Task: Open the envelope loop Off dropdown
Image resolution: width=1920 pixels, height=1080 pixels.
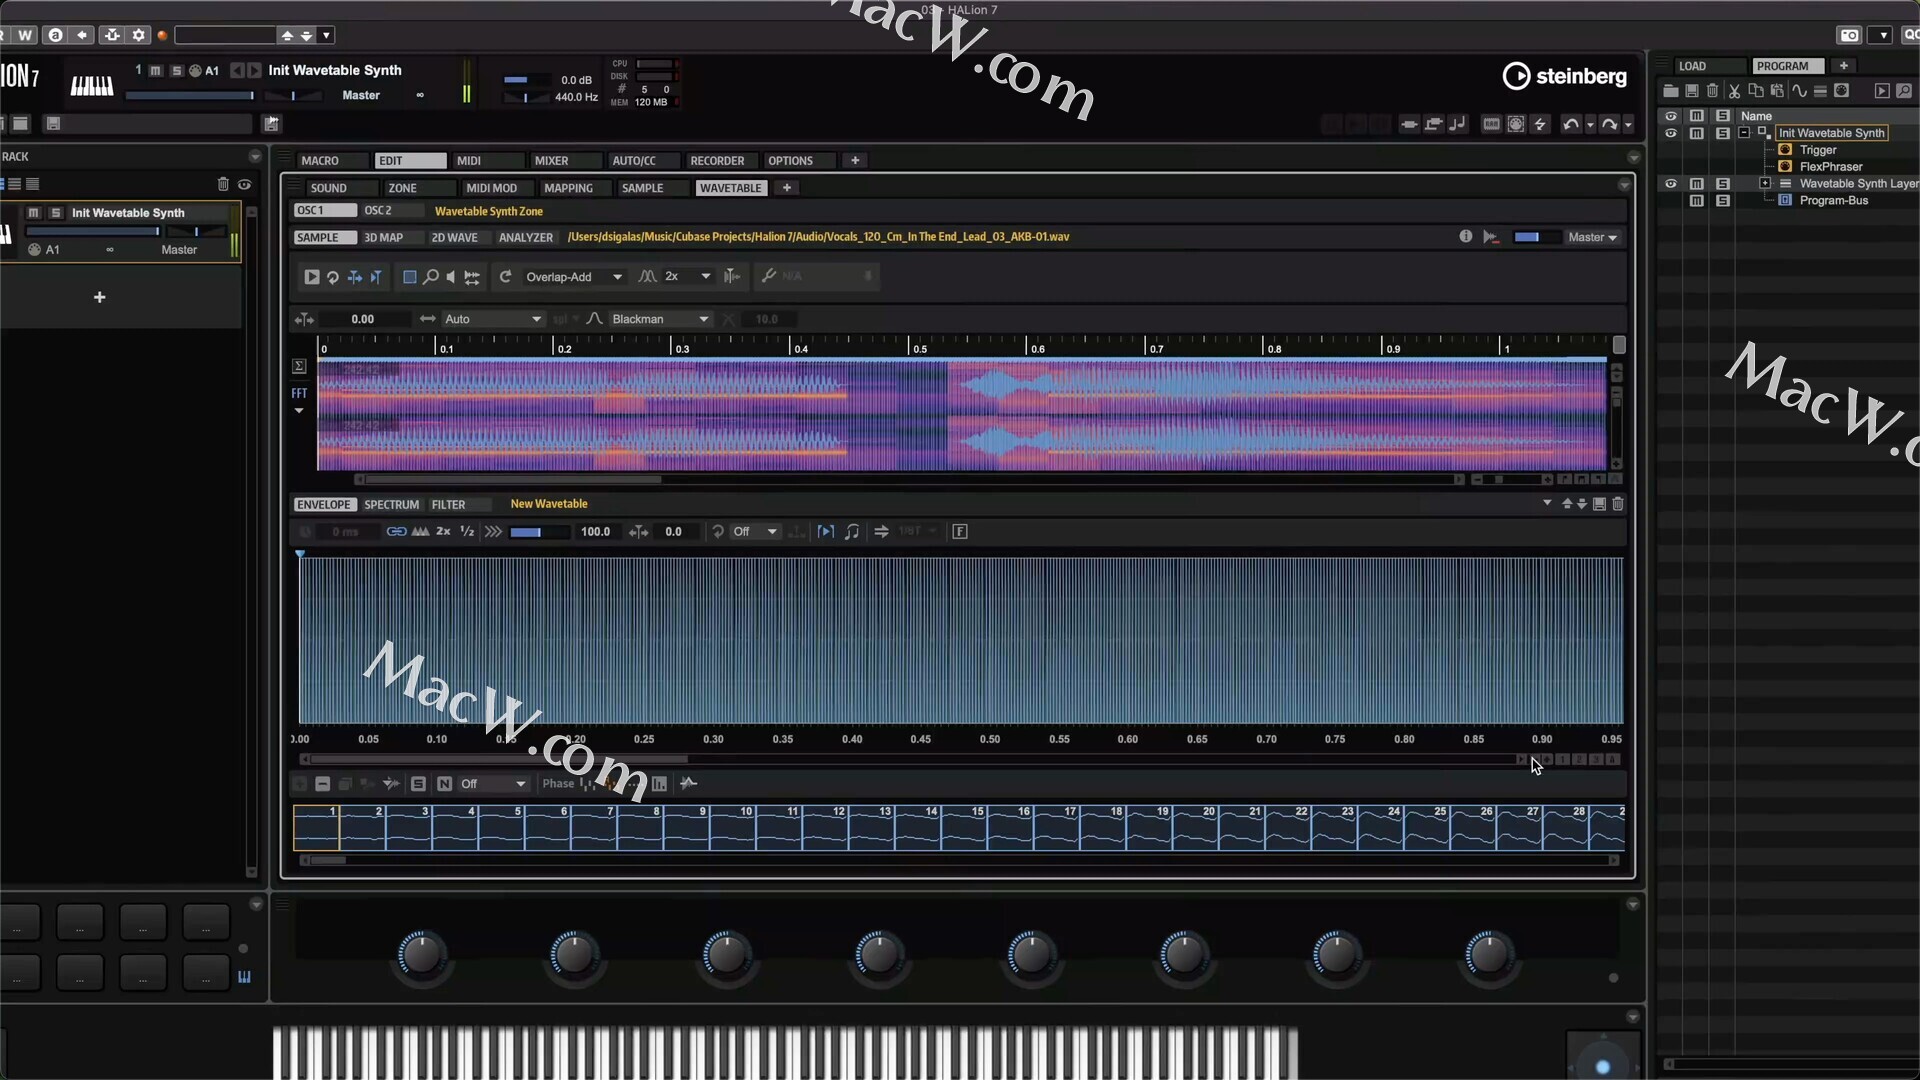Action: 755,532
